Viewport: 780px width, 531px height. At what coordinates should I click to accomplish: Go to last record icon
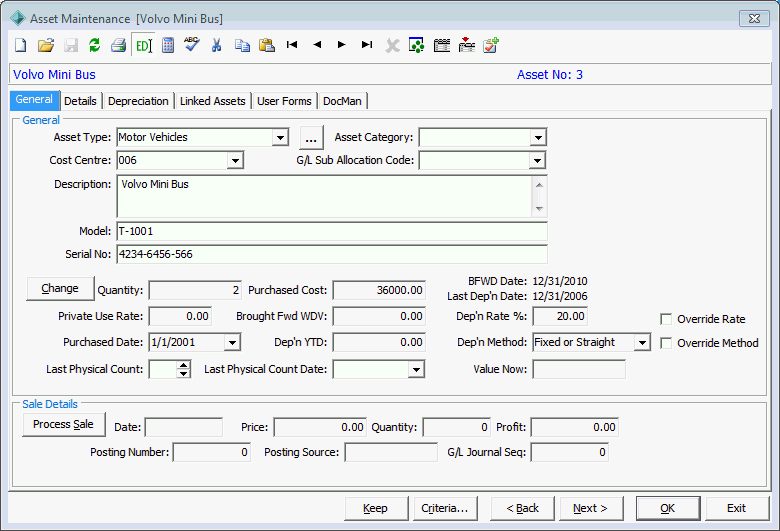coord(367,45)
